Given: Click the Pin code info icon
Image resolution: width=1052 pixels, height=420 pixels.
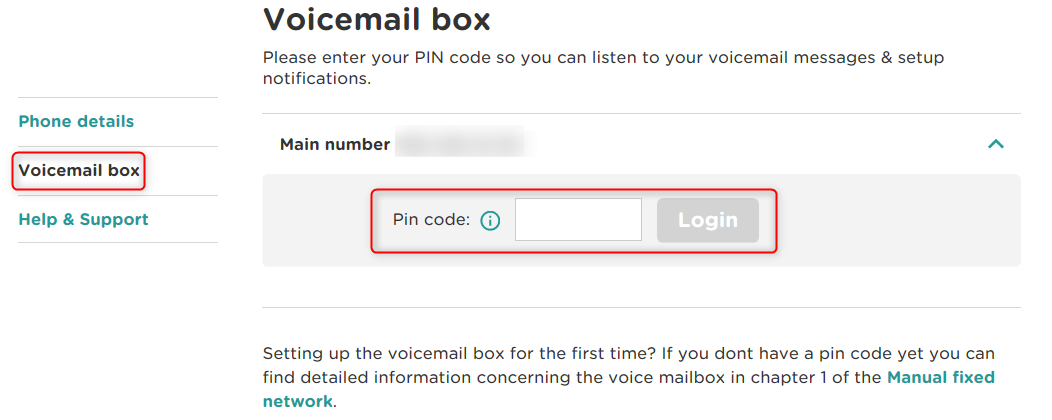Looking at the screenshot, I should pos(490,221).
